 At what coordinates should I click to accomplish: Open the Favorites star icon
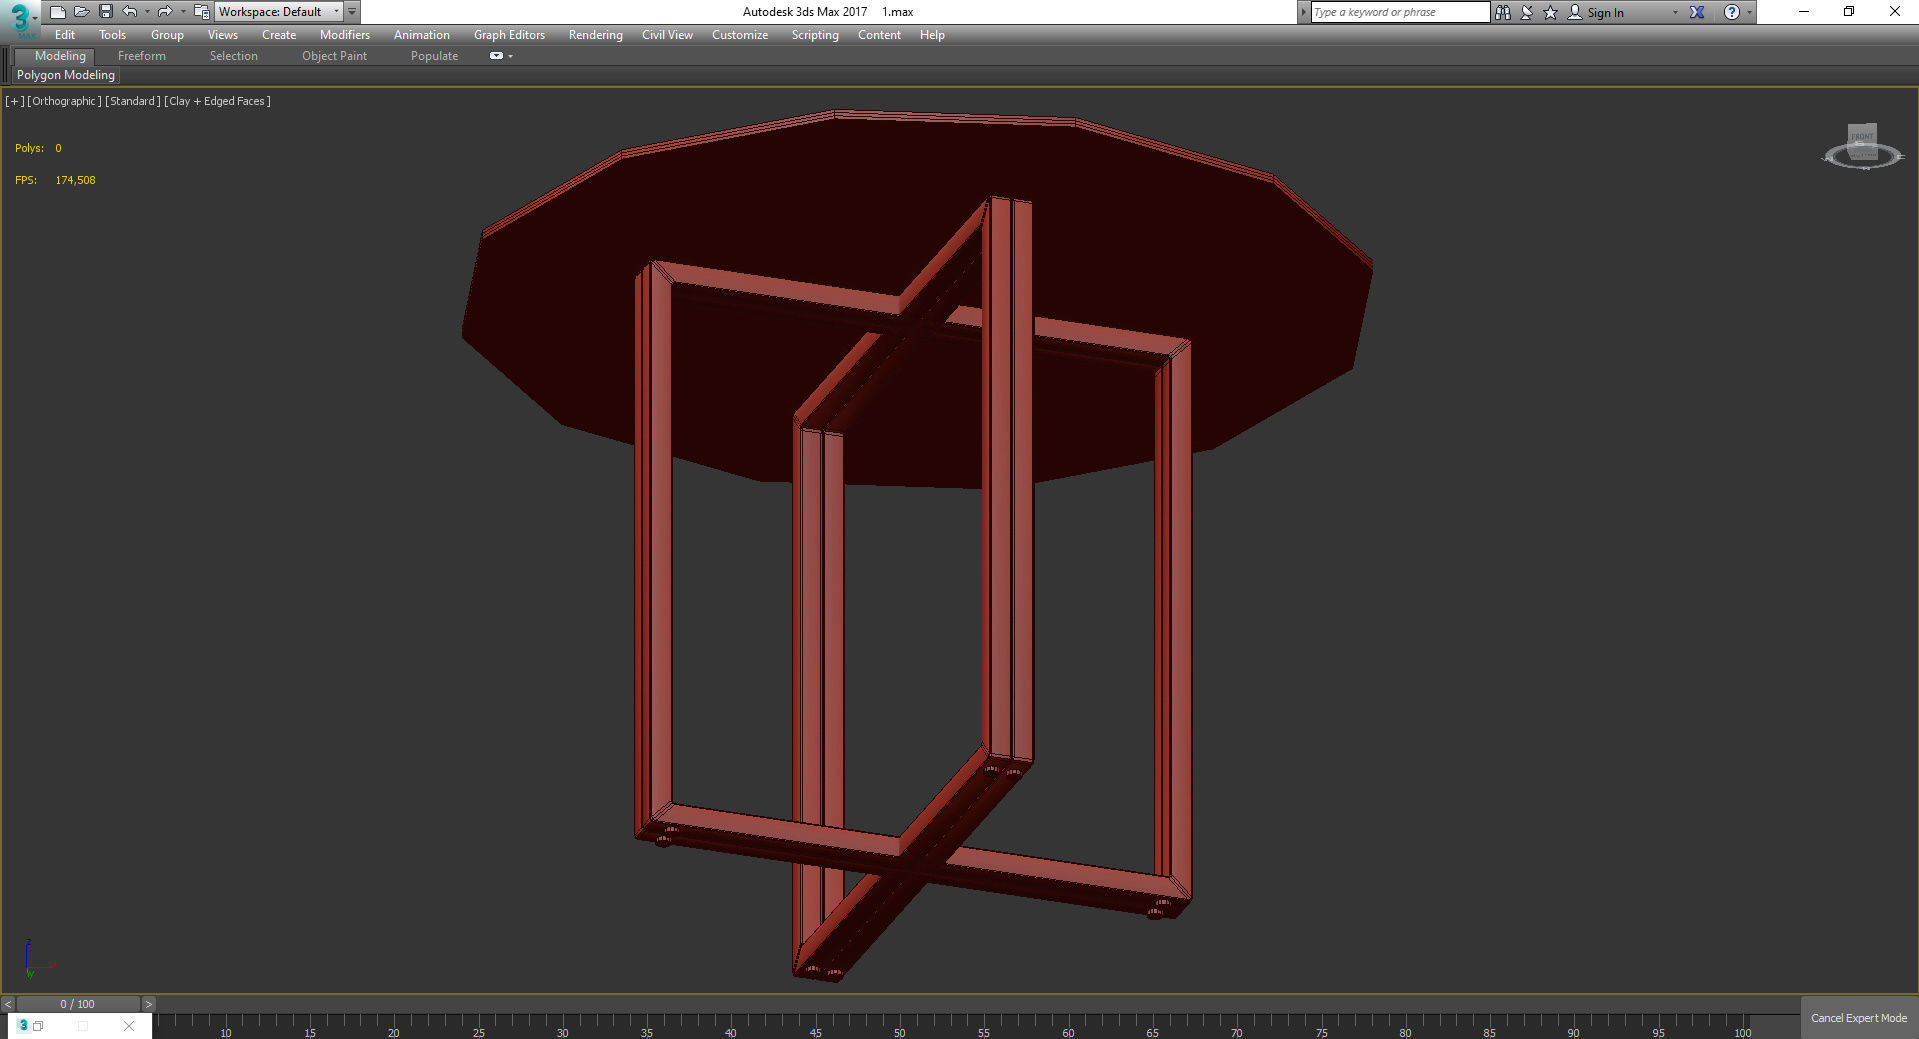pyautogui.click(x=1550, y=12)
